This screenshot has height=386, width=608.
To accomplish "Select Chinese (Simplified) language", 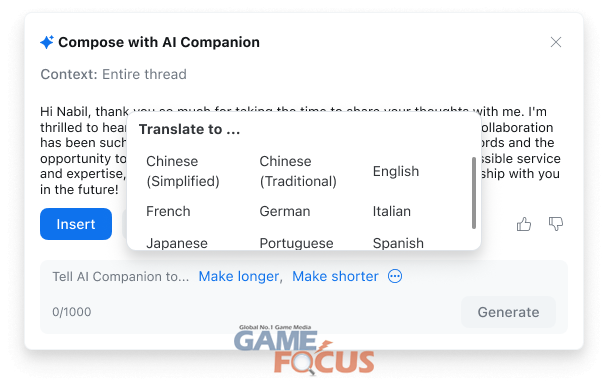I will 183,171.
